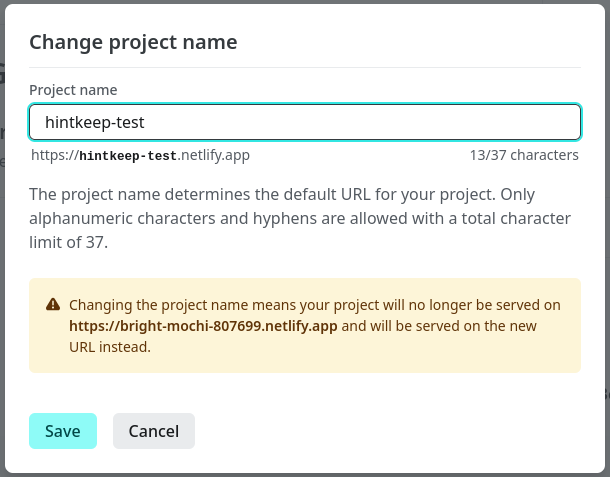Click the warning triangle icon

pos(53,304)
